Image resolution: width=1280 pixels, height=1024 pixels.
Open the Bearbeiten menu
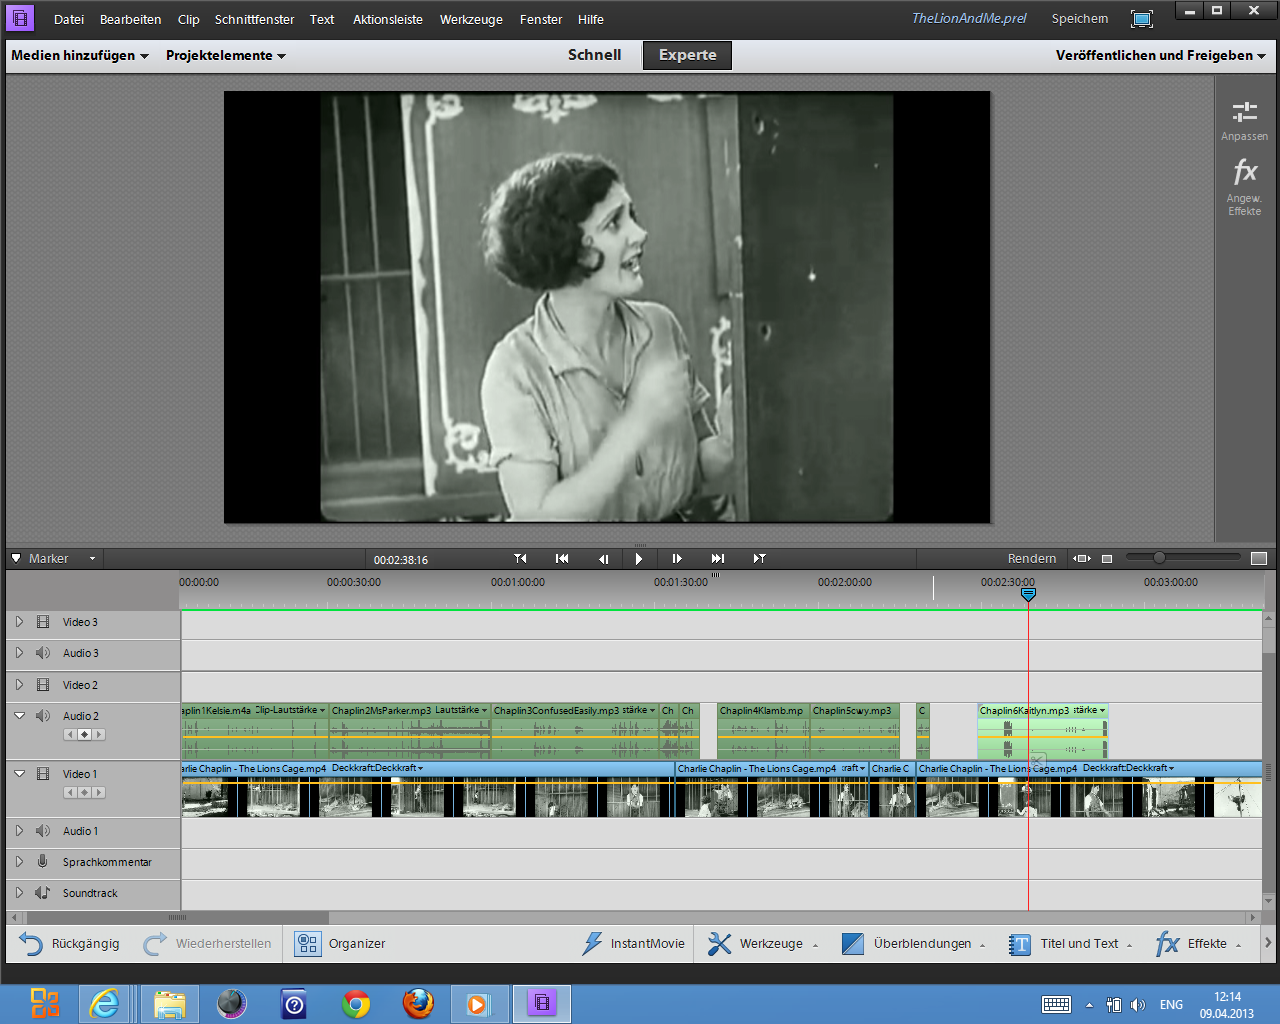click(x=130, y=19)
